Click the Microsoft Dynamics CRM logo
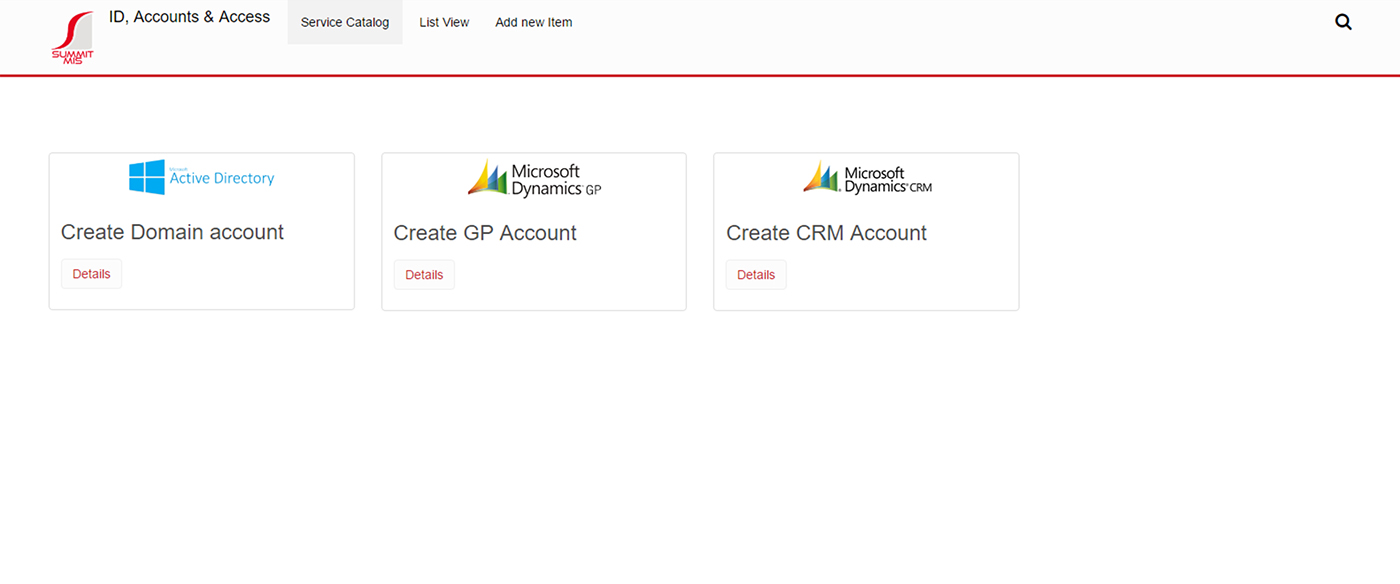Screen dimensions: 1400x584 click(x=867, y=178)
